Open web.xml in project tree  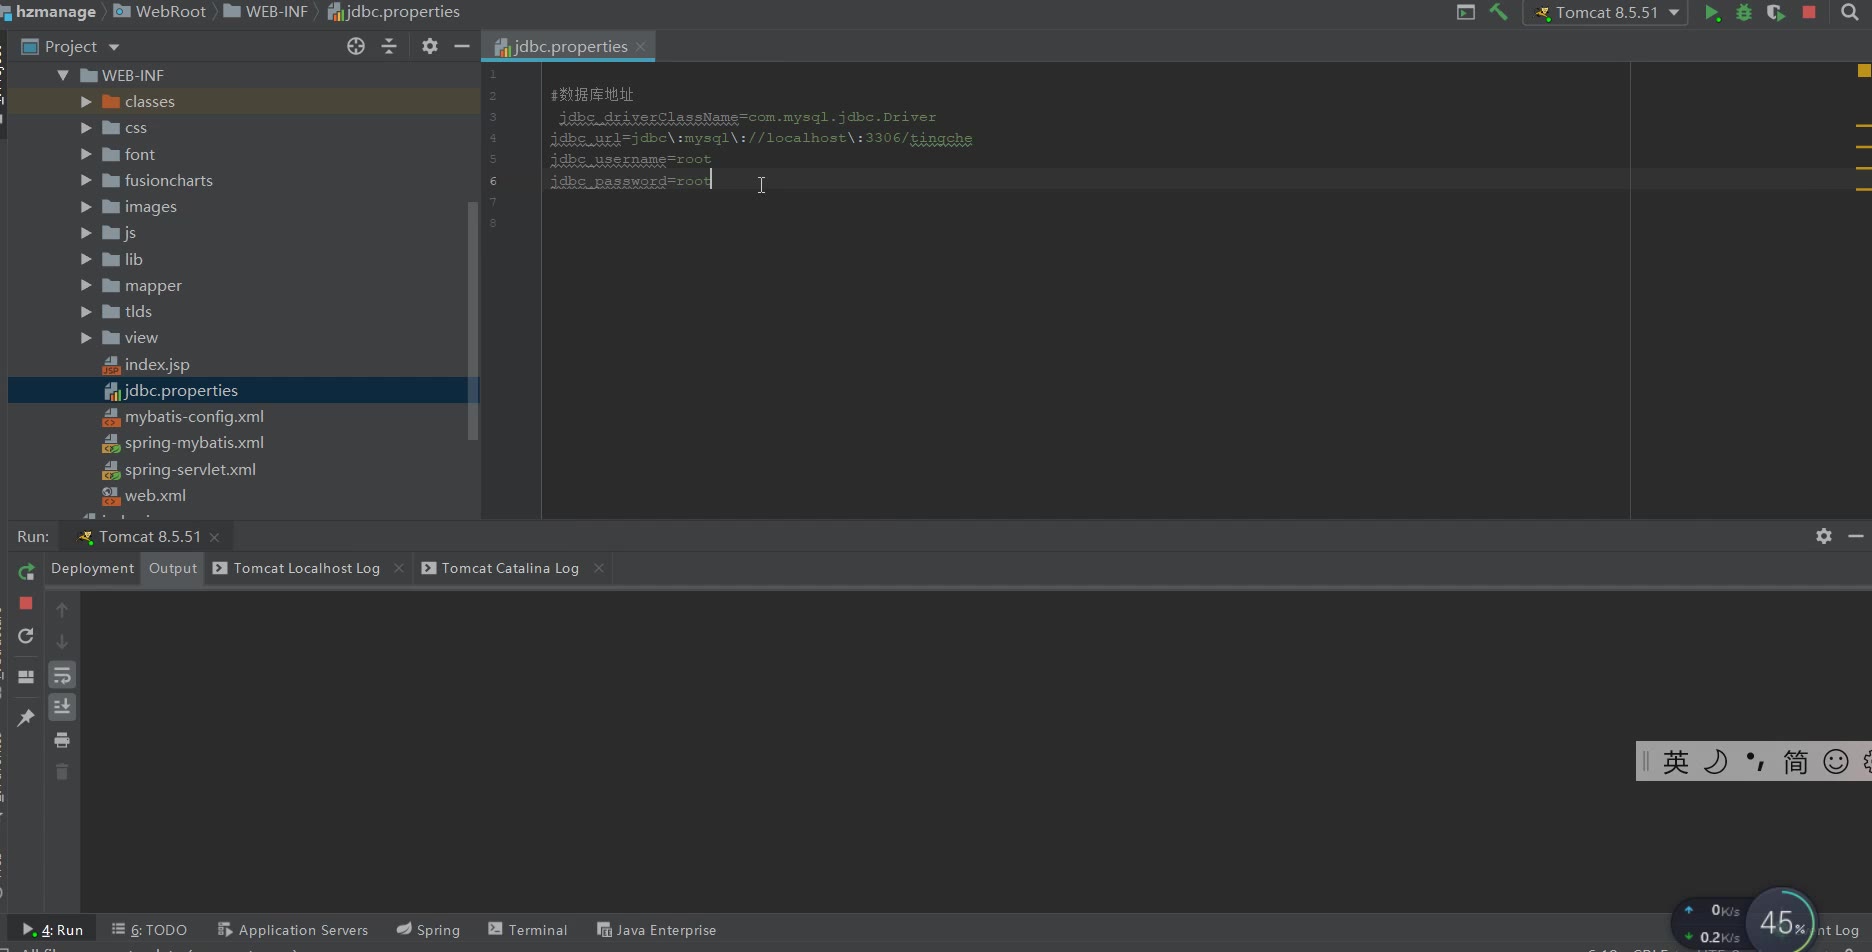click(x=155, y=495)
